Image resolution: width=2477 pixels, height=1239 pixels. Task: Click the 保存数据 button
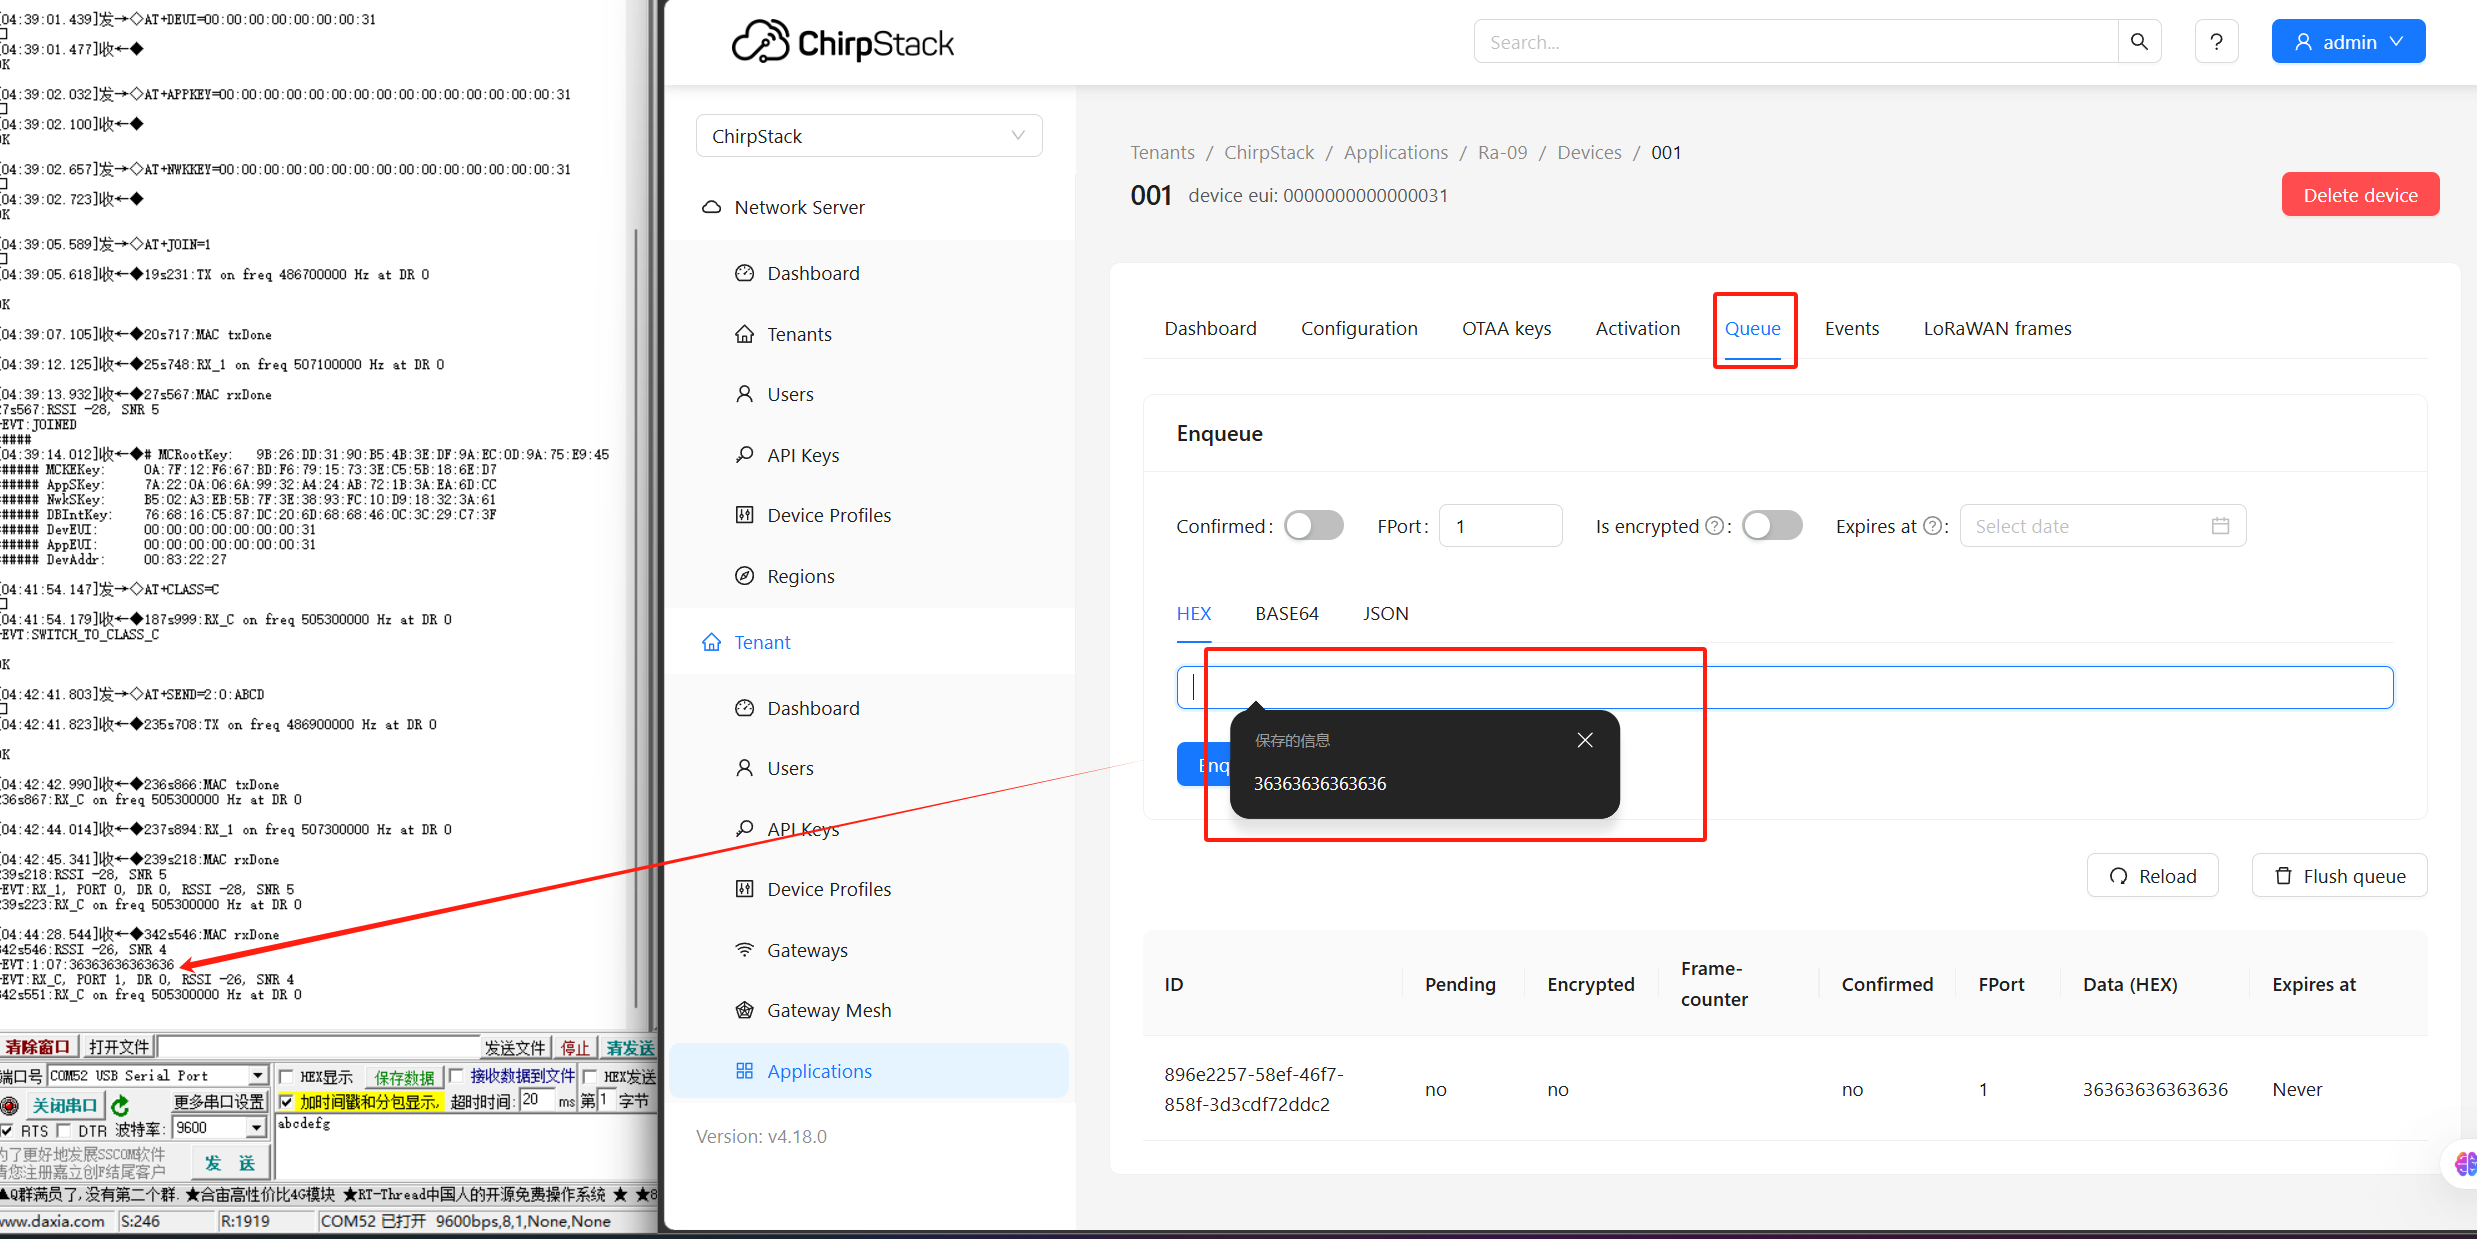[x=404, y=1077]
